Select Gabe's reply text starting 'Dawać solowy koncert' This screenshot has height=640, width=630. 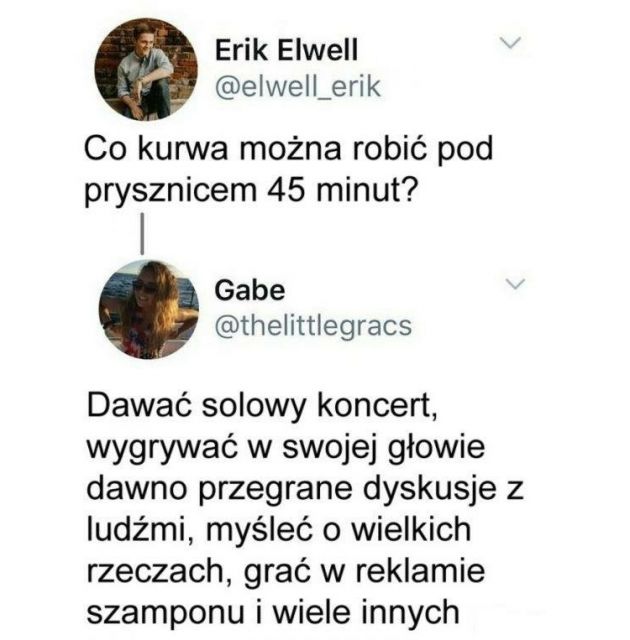point(305,509)
